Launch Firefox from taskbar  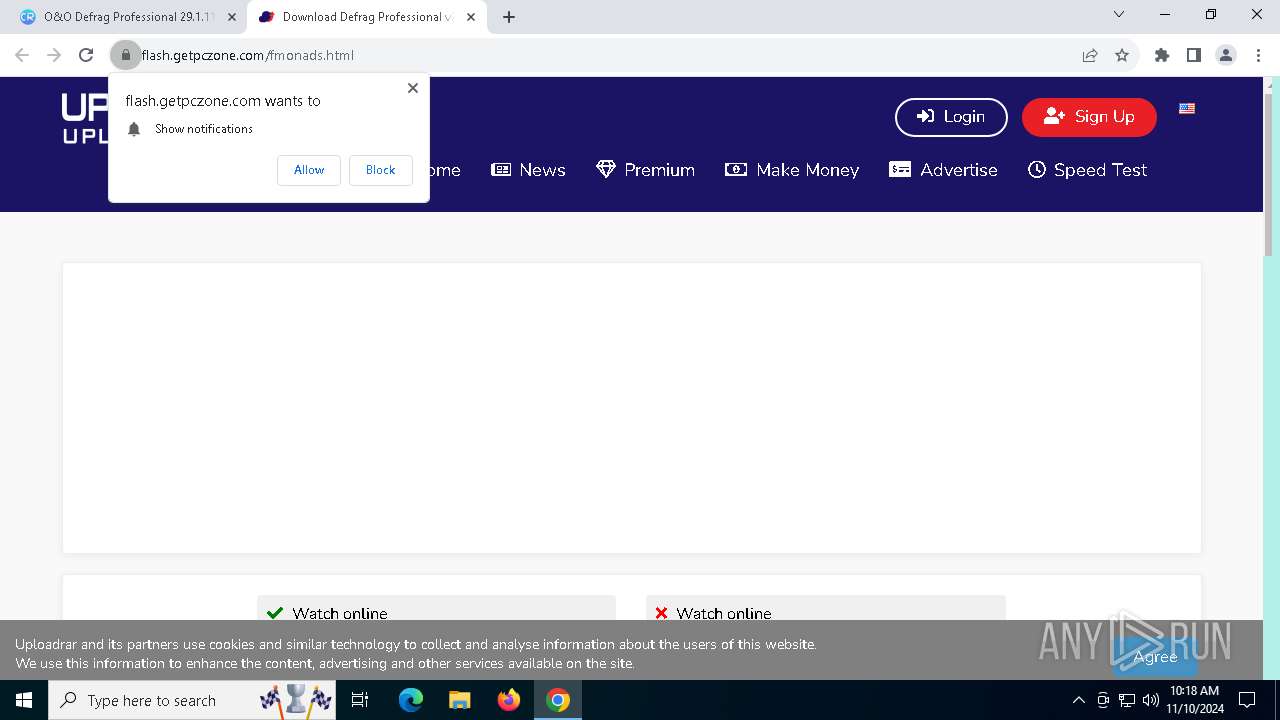click(x=509, y=700)
